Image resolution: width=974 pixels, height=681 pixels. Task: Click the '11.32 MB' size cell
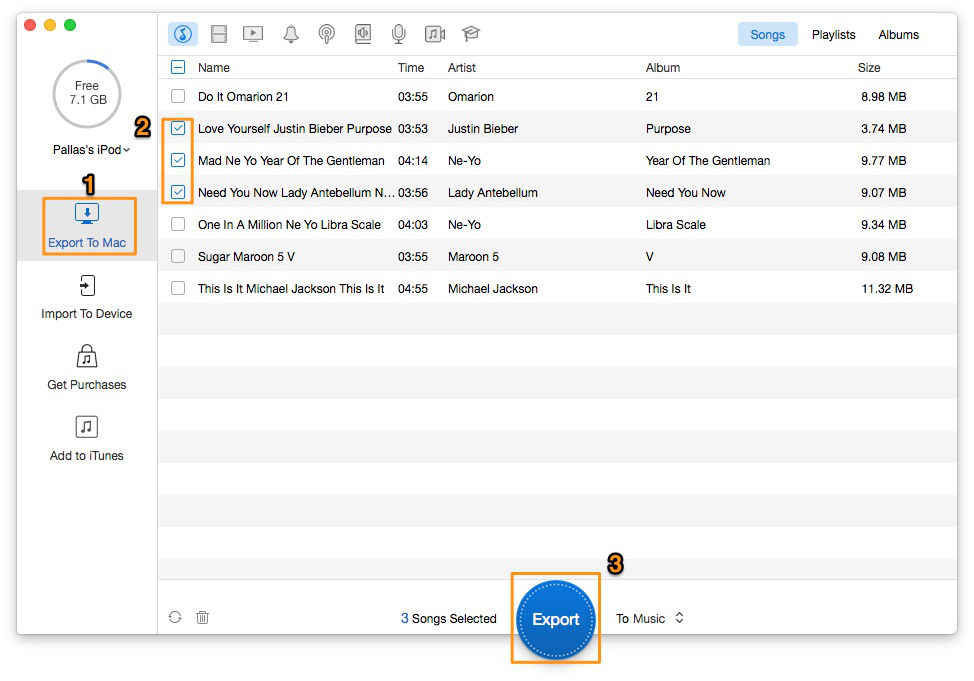(887, 288)
